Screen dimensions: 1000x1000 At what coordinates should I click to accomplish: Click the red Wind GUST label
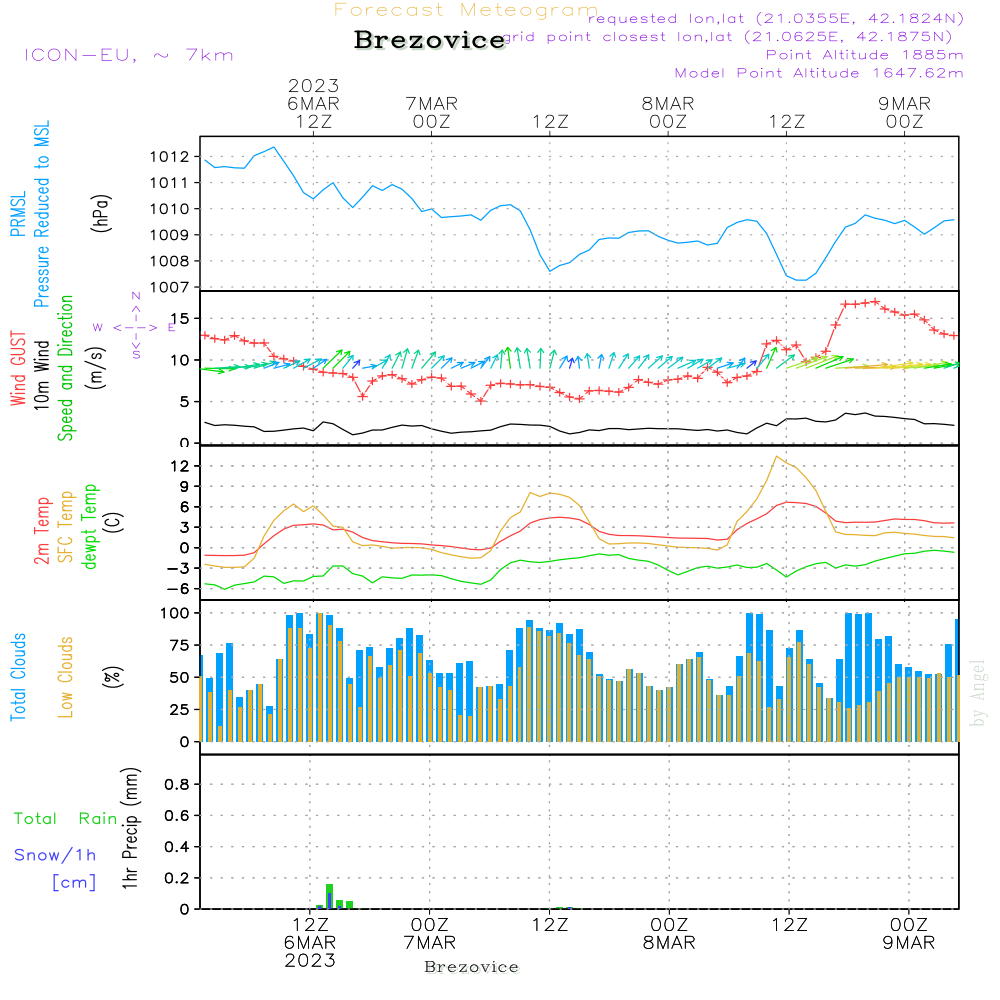point(18,370)
